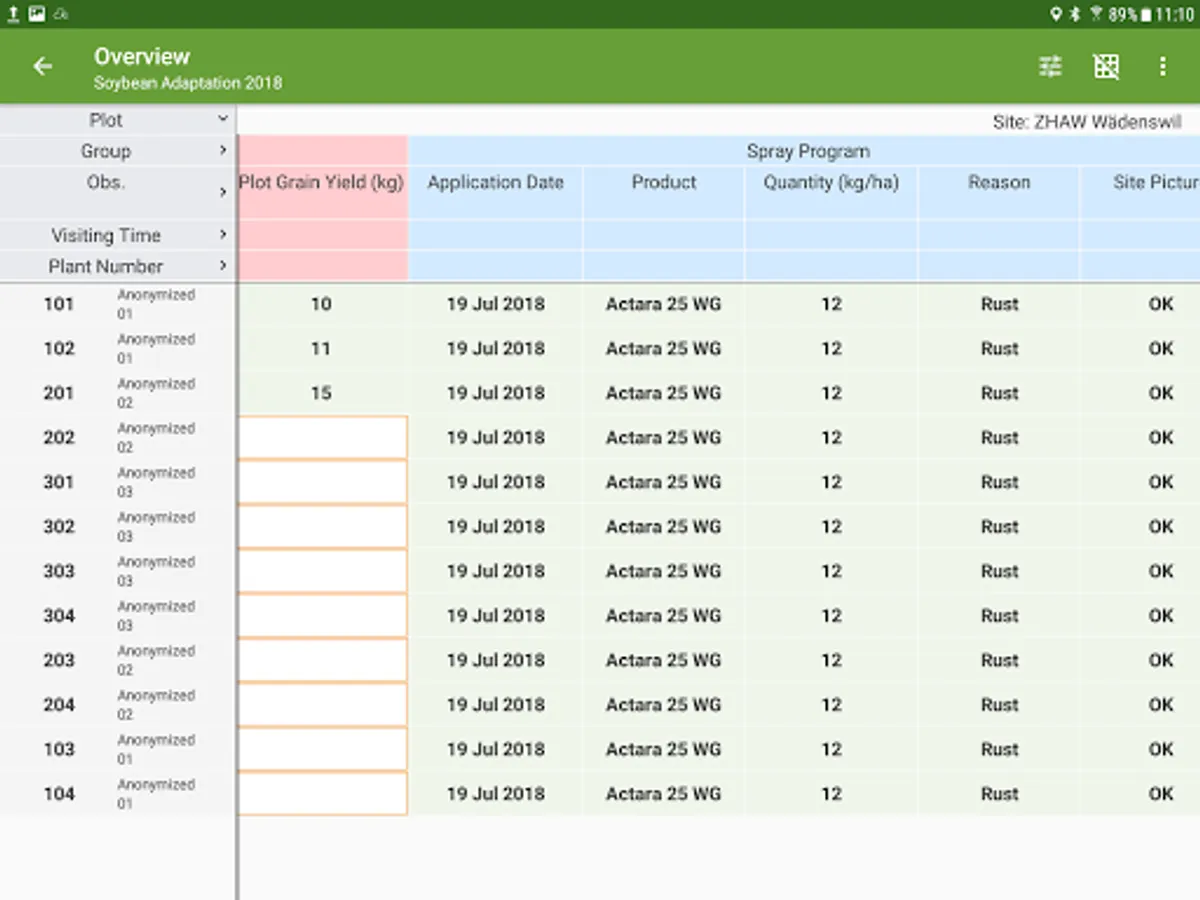This screenshot has width=1200, height=900.
Task: Tap the empty grain yield field for plot 104
Action: tap(322, 794)
